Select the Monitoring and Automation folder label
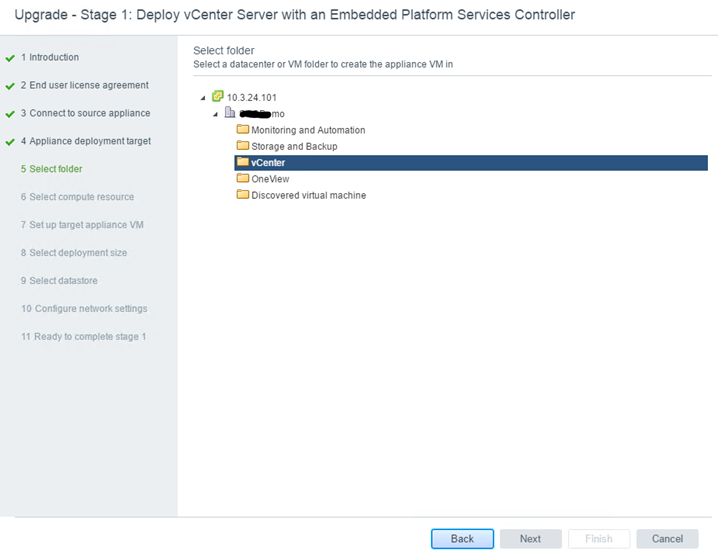Screen dimensions: 718x554 tap(308, 130)
